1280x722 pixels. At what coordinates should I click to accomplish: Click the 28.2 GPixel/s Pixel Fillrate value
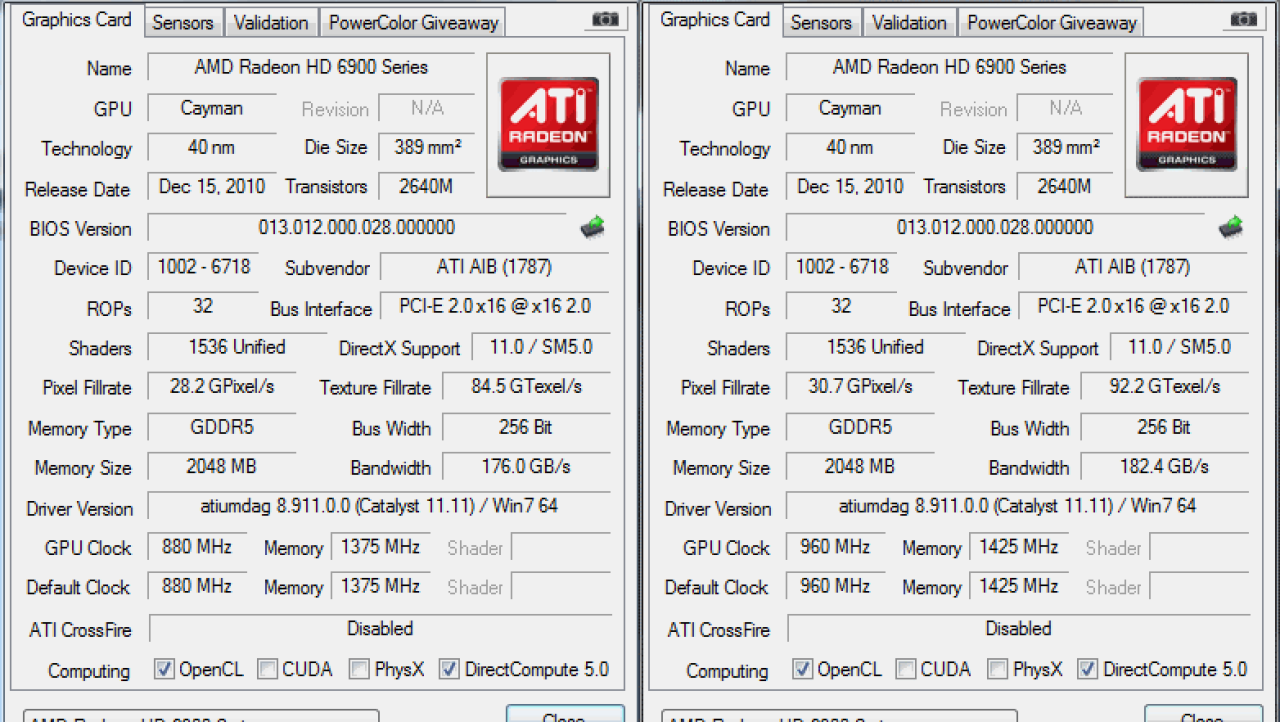pos(222,386)
